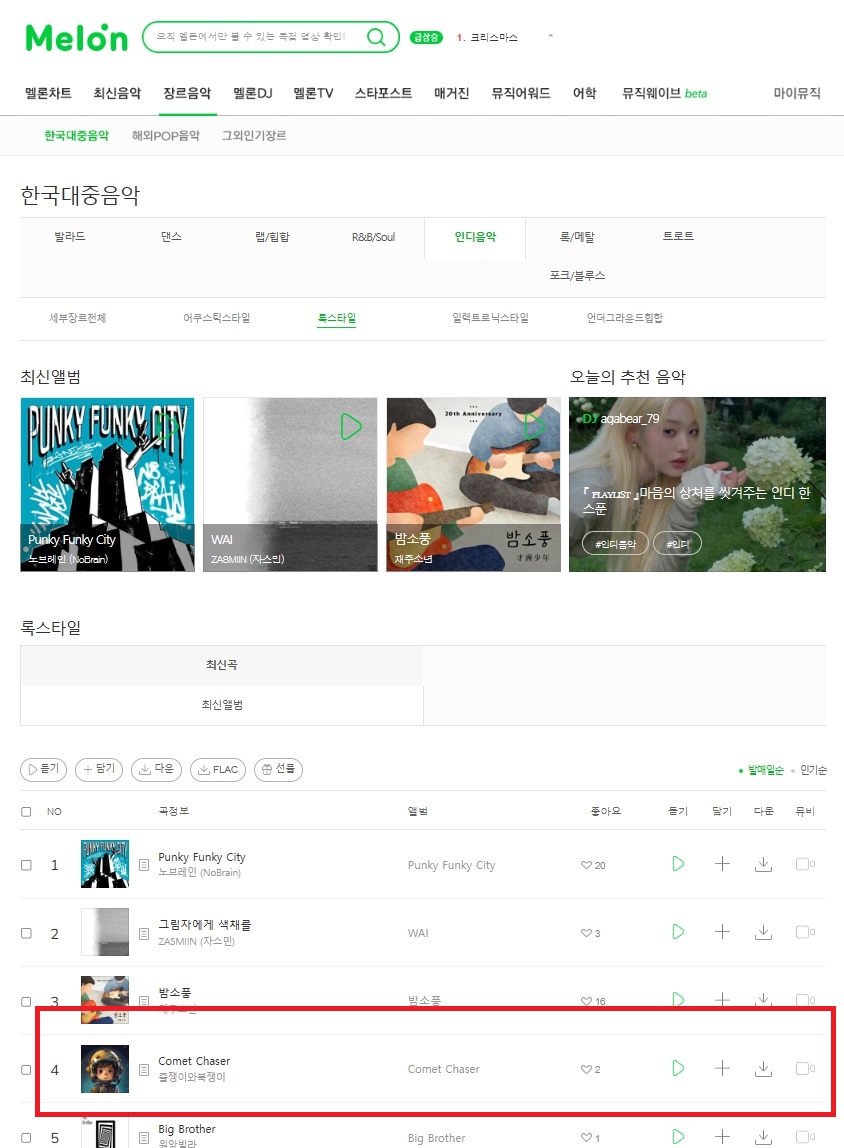The height and width of the screenshot is (1148, 844).
Task: Open the recommended playlist by DJ aqabear_79
Action: click(697, 484)
